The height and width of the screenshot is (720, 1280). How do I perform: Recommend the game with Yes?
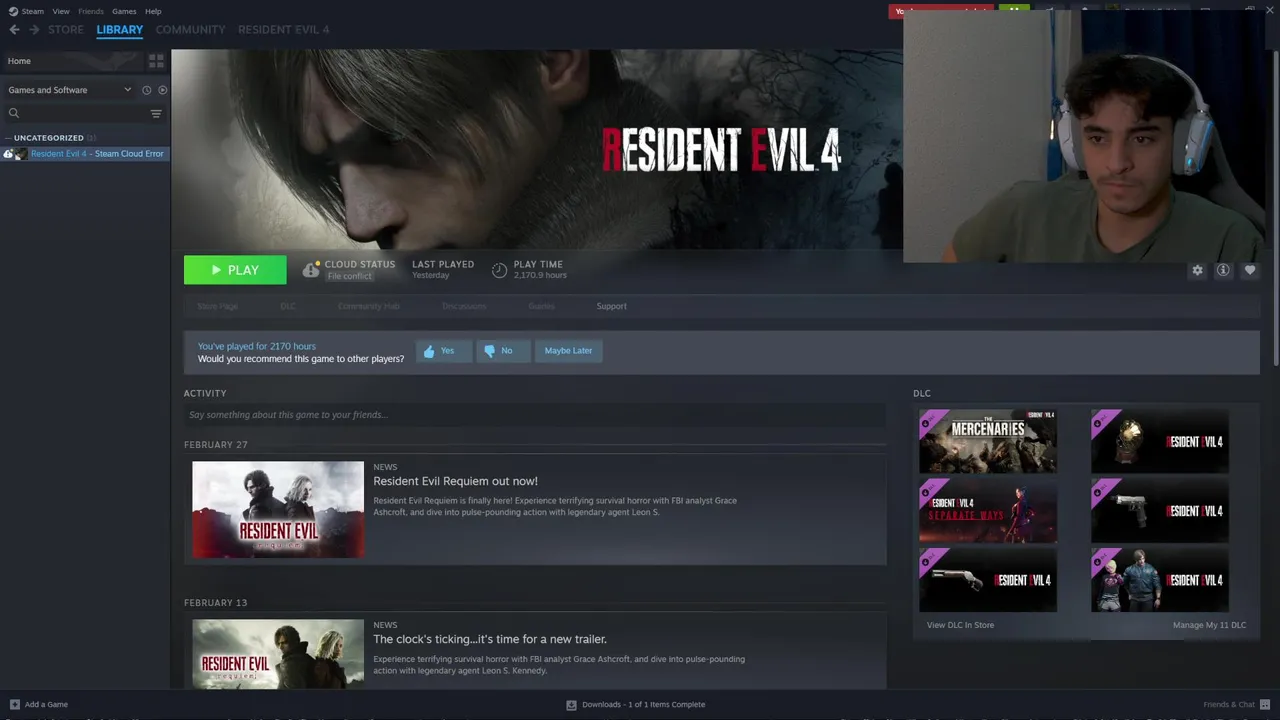click(443, 351)
